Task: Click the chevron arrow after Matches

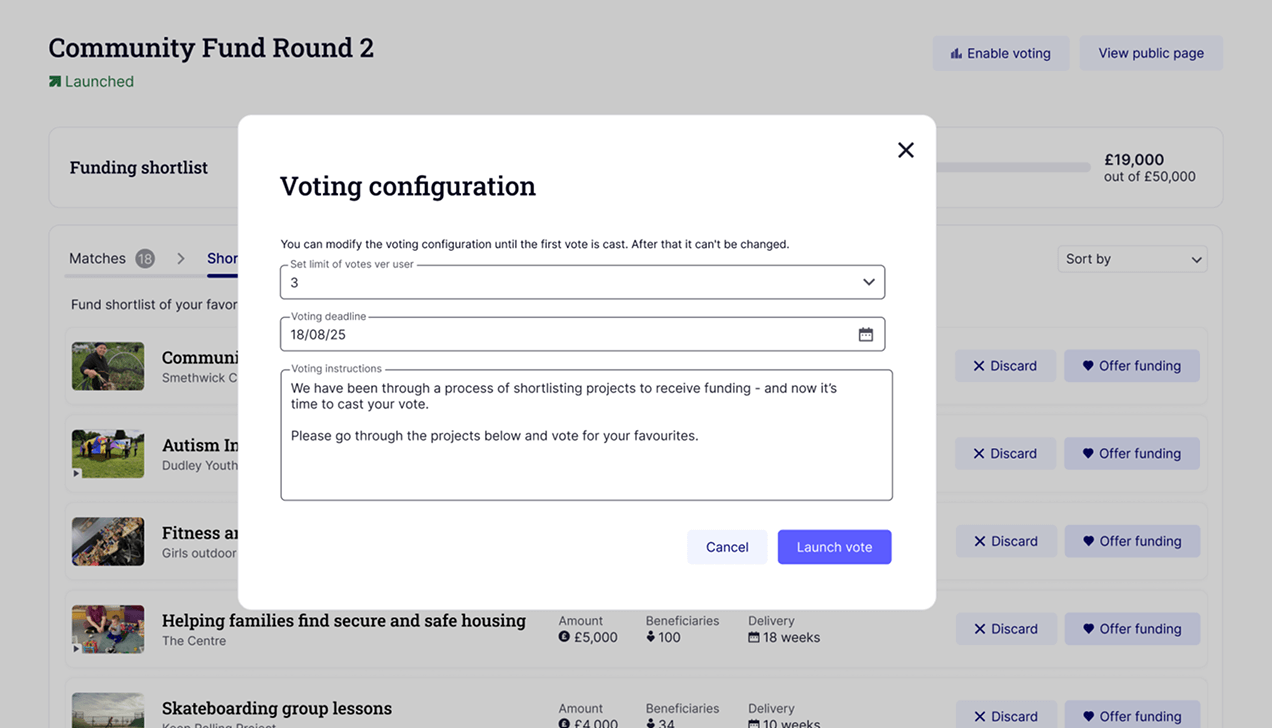Action: [181, 259]
